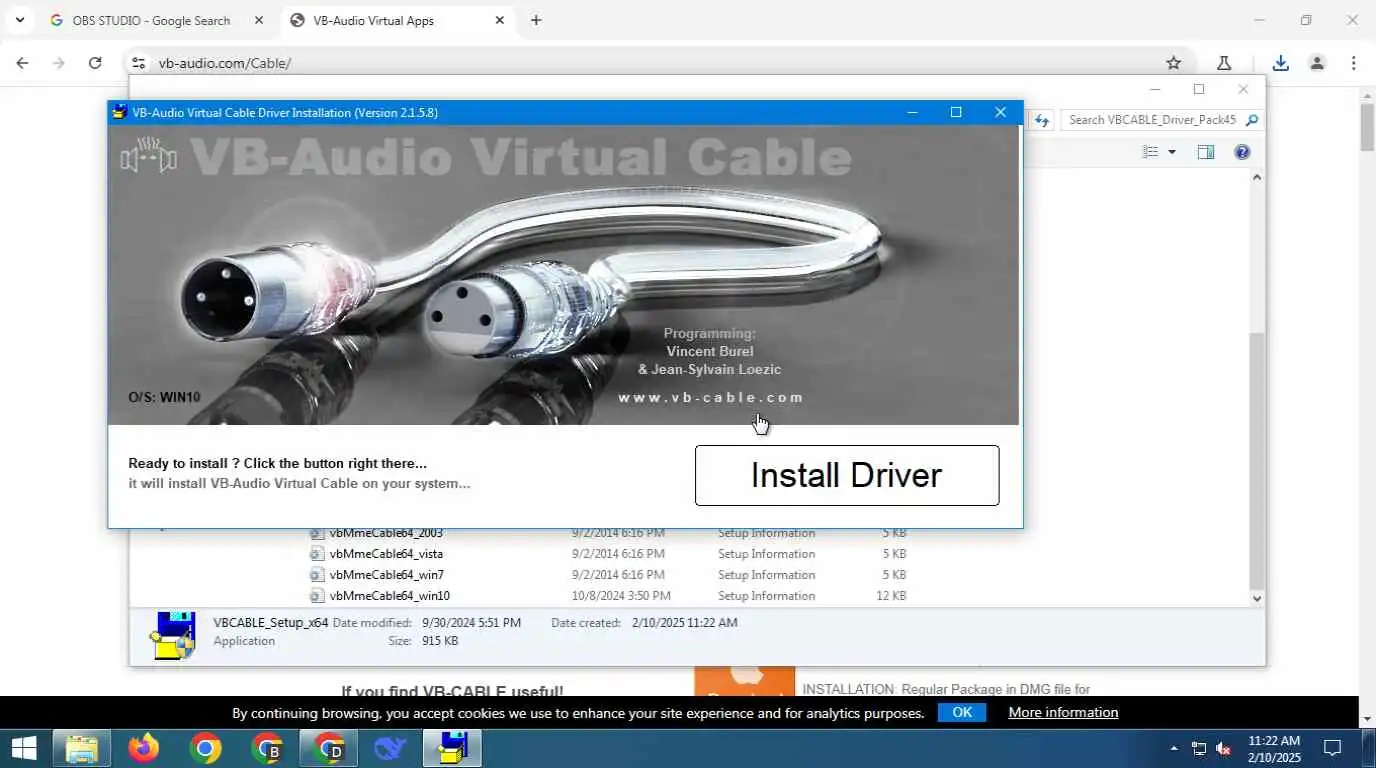Screen dimensions: 1376x768
Task: Open the Windows Start menu
Action: (24, 748)
